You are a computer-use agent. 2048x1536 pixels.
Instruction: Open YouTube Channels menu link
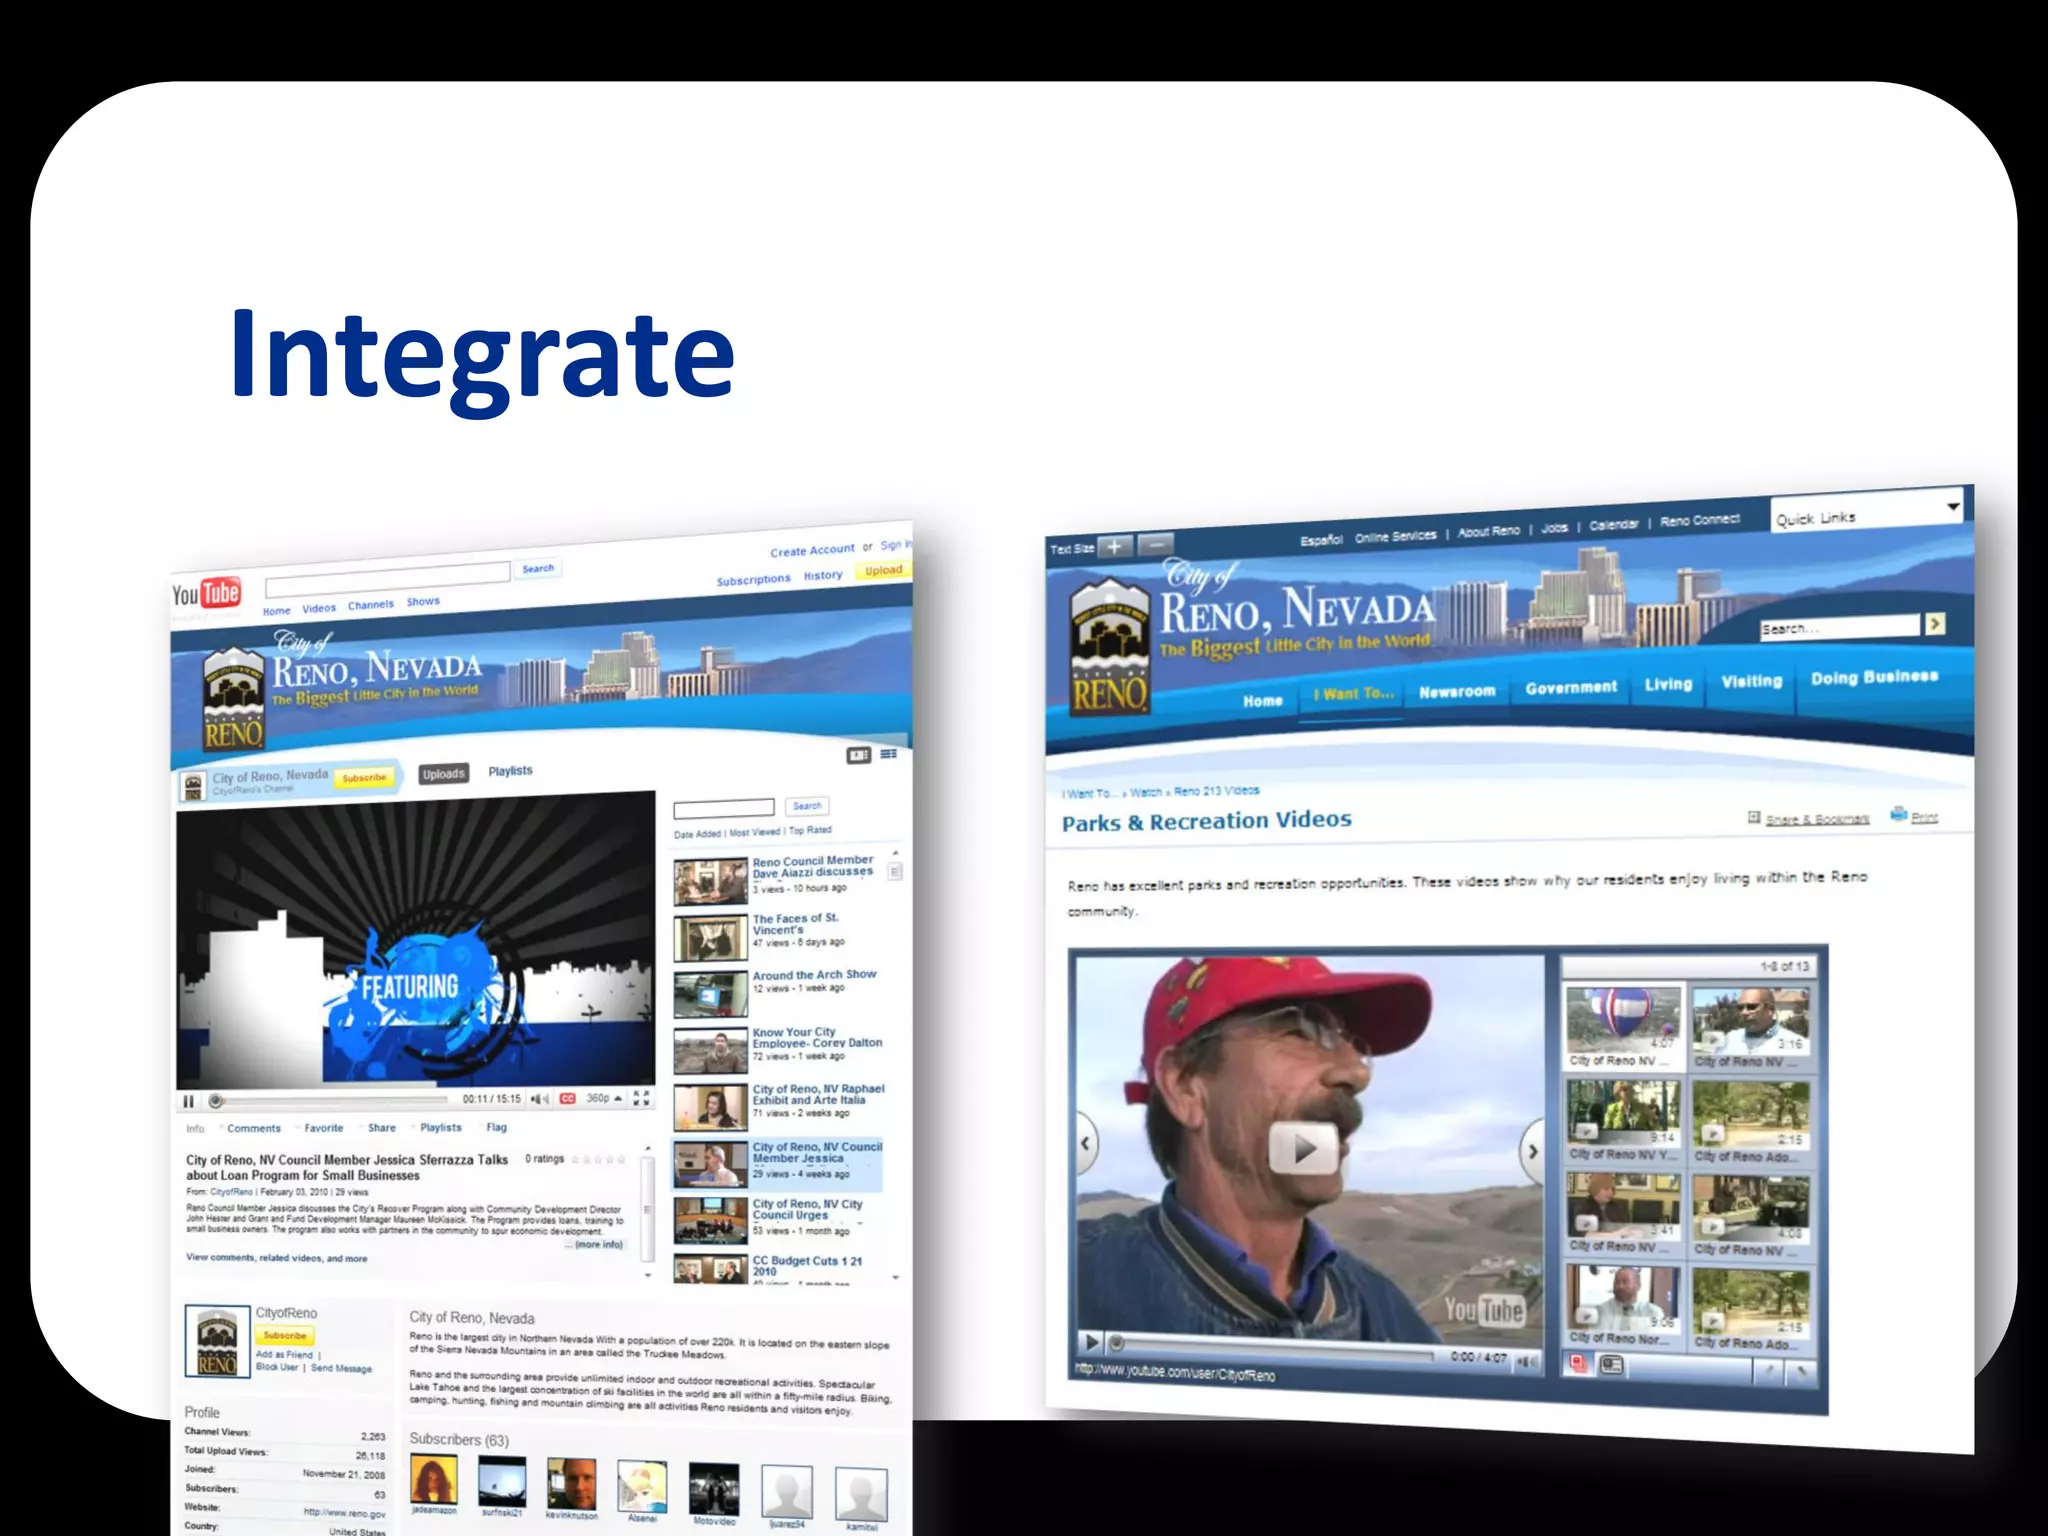370,605
